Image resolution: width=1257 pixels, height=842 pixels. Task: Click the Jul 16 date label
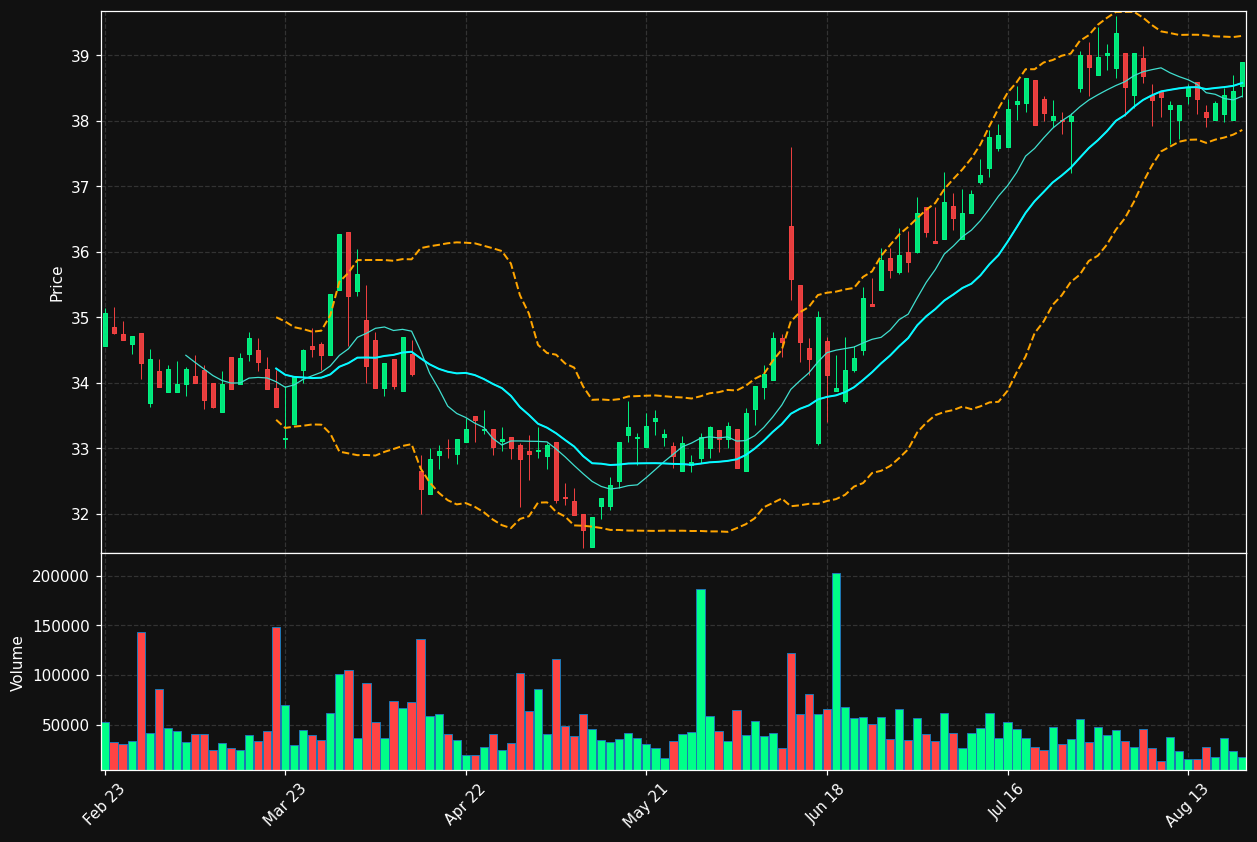click(x=1007, y=804)
